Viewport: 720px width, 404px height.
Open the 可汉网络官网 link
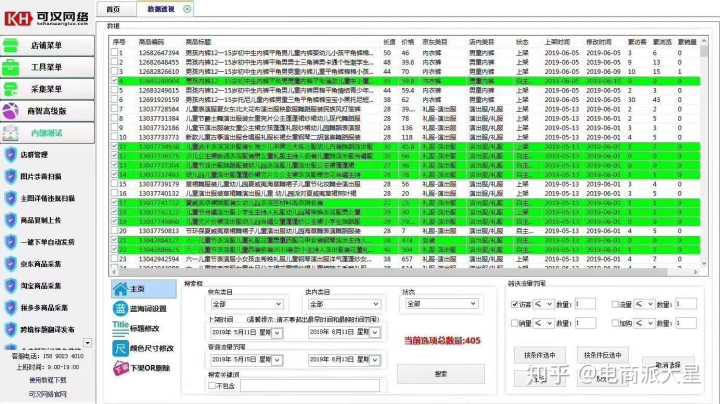(x=48, y=394)
